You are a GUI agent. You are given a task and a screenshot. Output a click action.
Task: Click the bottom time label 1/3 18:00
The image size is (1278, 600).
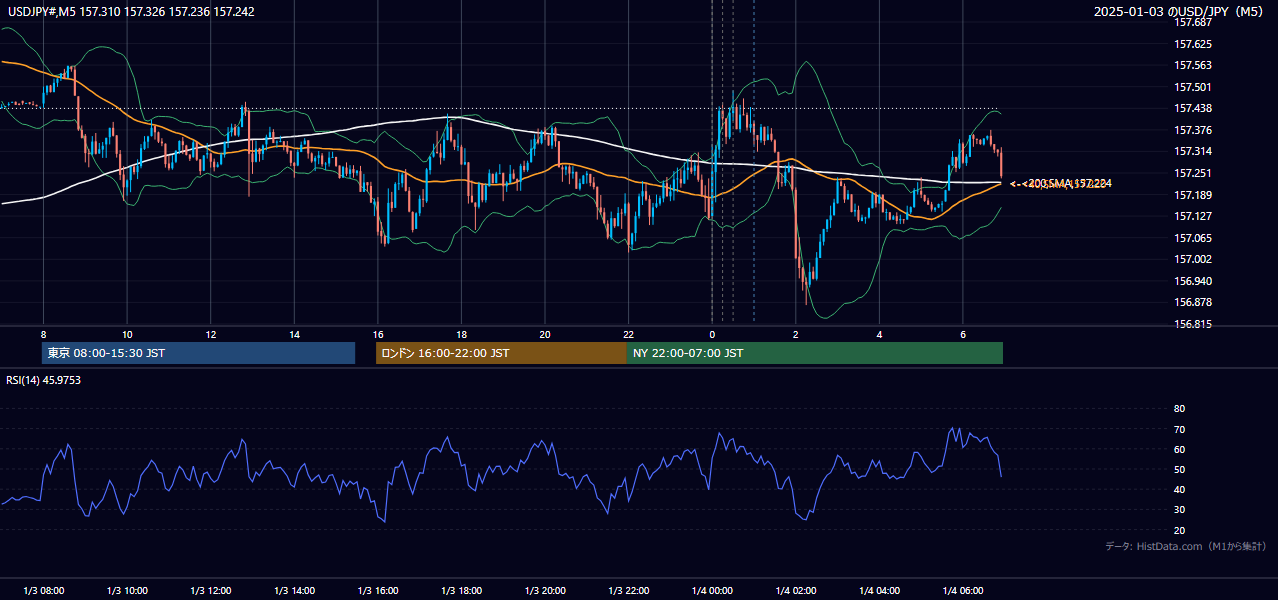[x=462, y=591]
